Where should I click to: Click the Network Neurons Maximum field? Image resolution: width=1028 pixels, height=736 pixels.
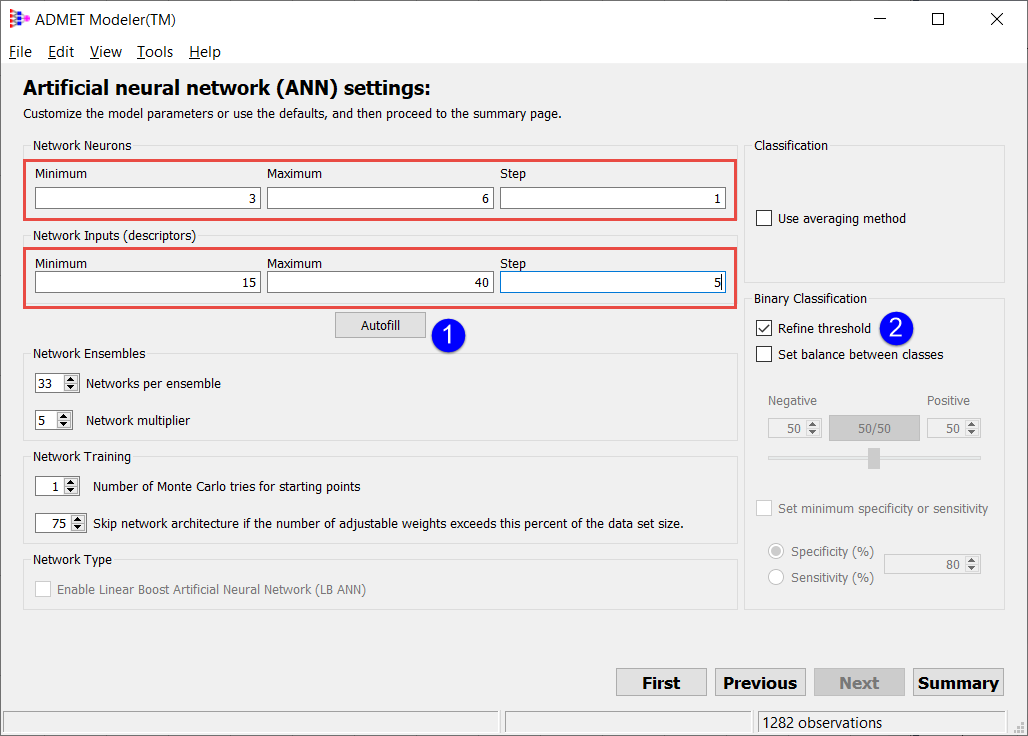pyautogui.click(x=380, y=198)
